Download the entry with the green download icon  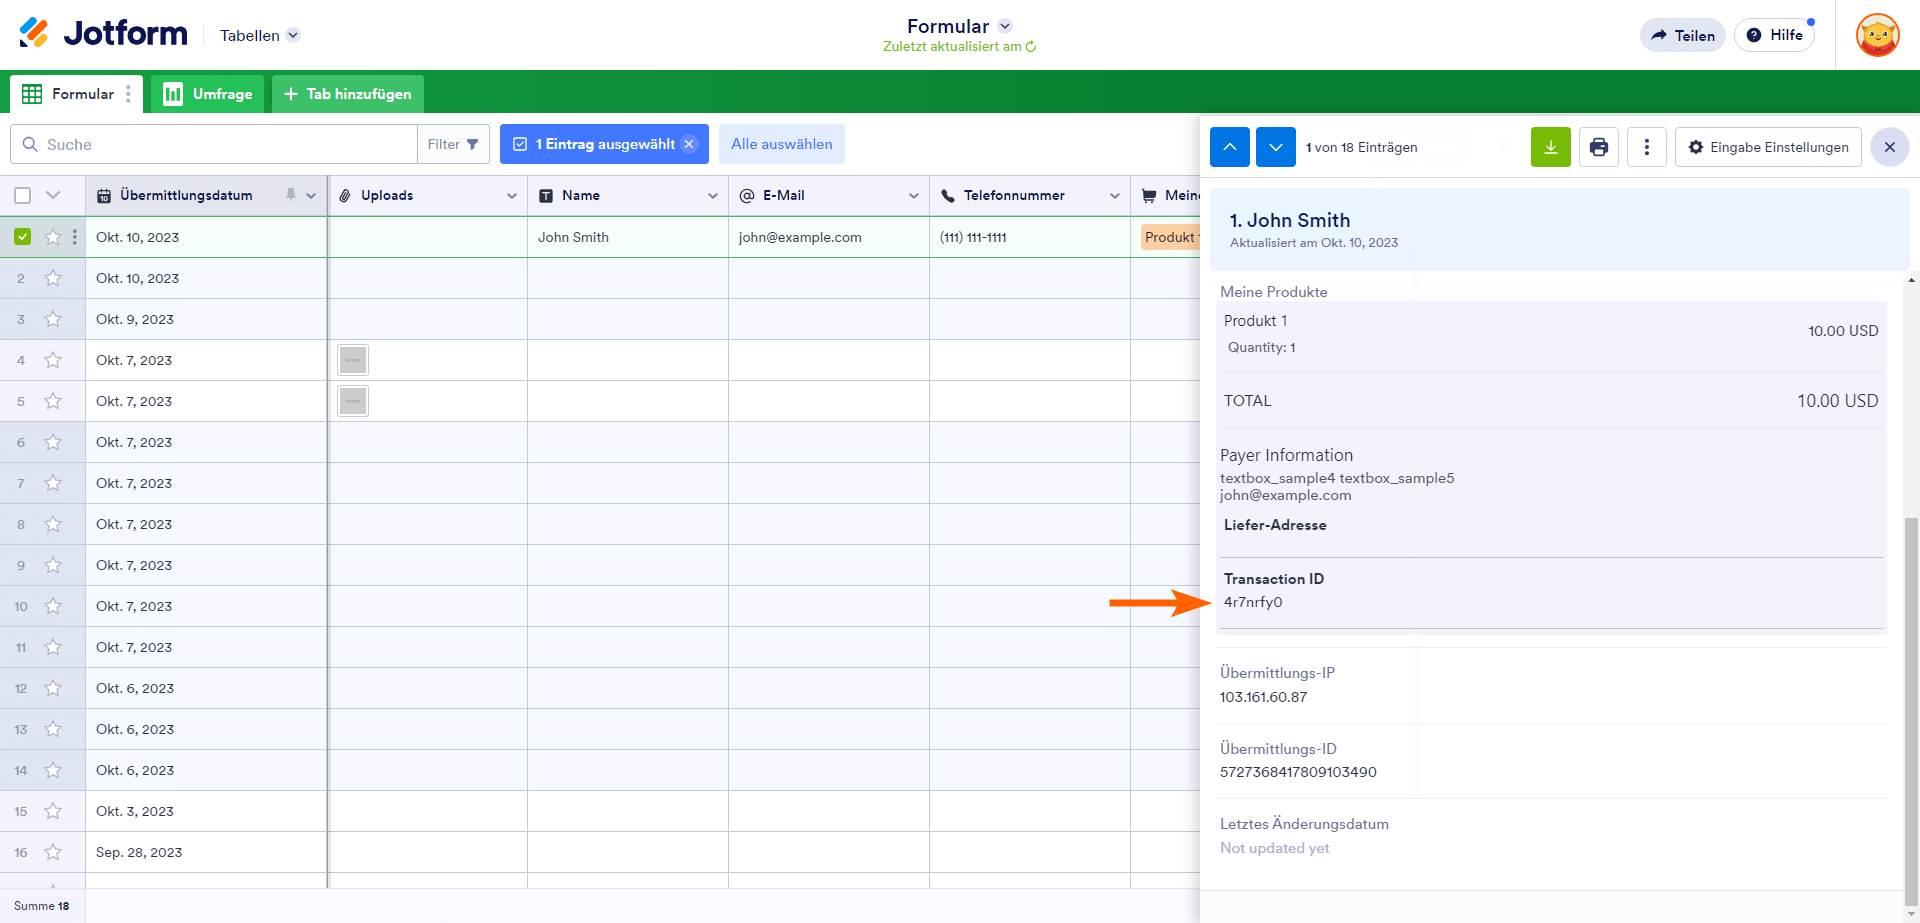coord(1550,147)
